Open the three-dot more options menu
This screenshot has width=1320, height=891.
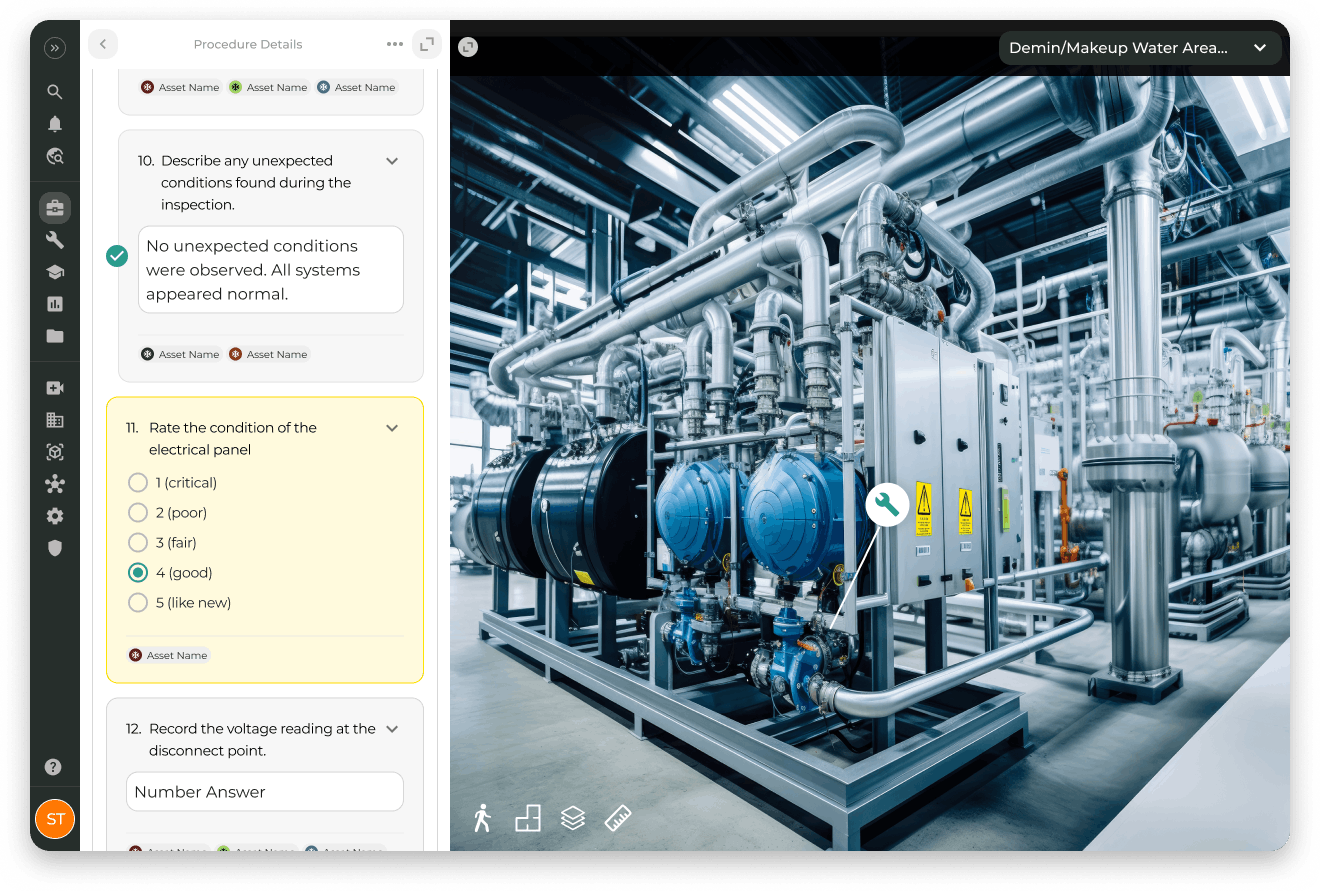tap(395, 44)
